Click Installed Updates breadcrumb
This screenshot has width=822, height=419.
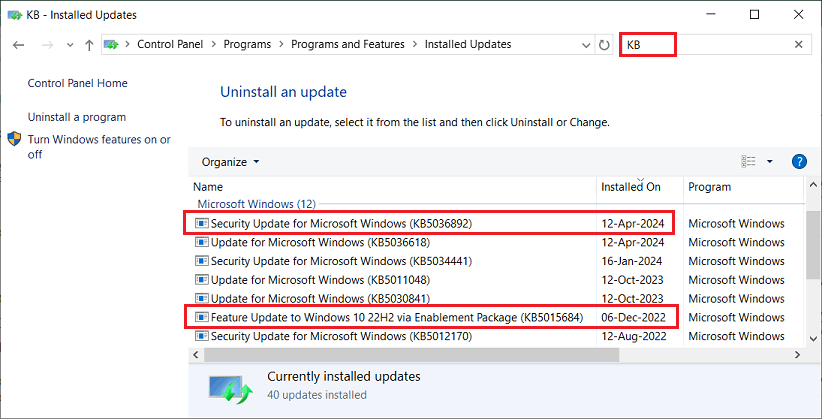pyautogui.click(x=468, y=45)
